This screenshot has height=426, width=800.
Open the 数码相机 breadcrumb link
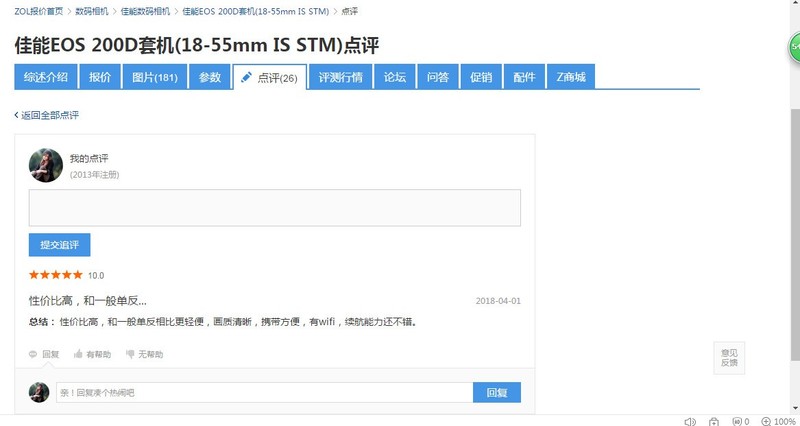(x=92, y=11)
